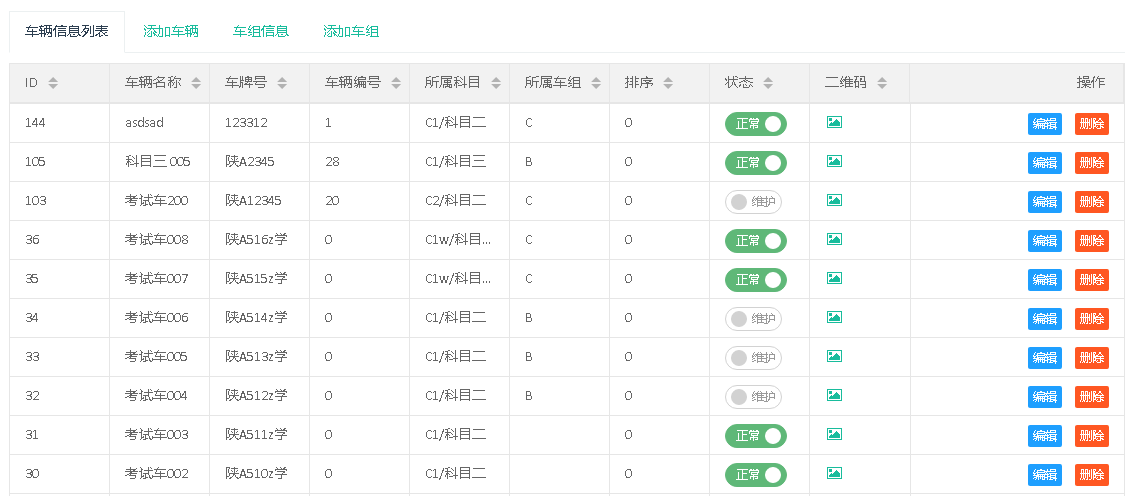Delete vehicle 考试车007 with 删除 button
This screenshot has width=1133, height=496.
pos(1091,279)
